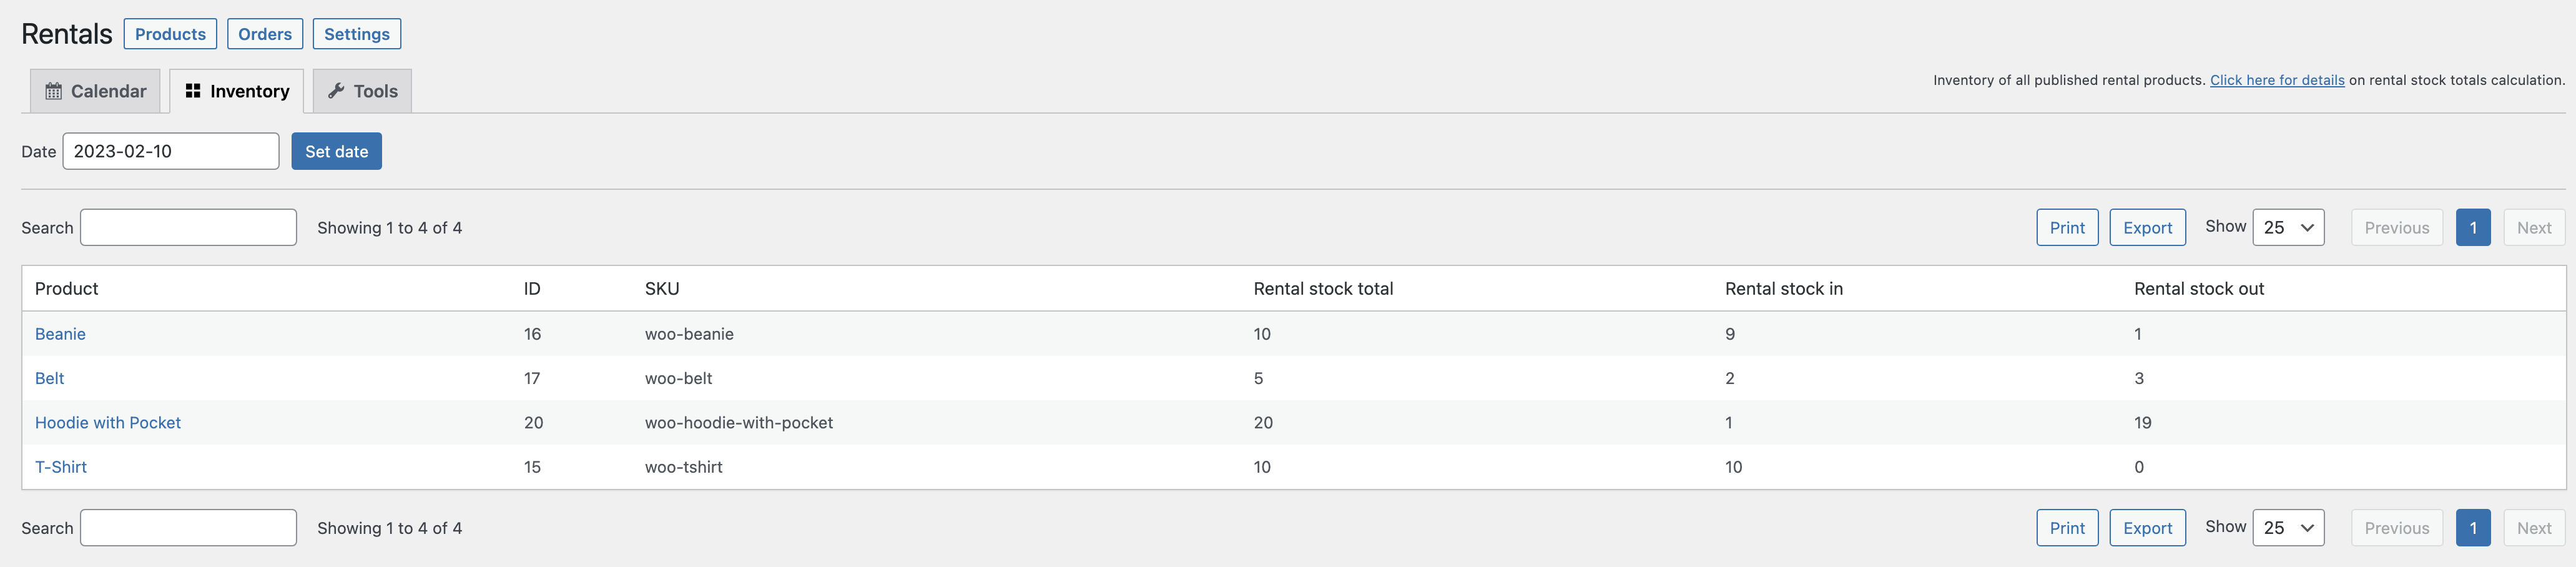
Task: Follow the 'Click here for details' link
Action: pos(2277,80)
